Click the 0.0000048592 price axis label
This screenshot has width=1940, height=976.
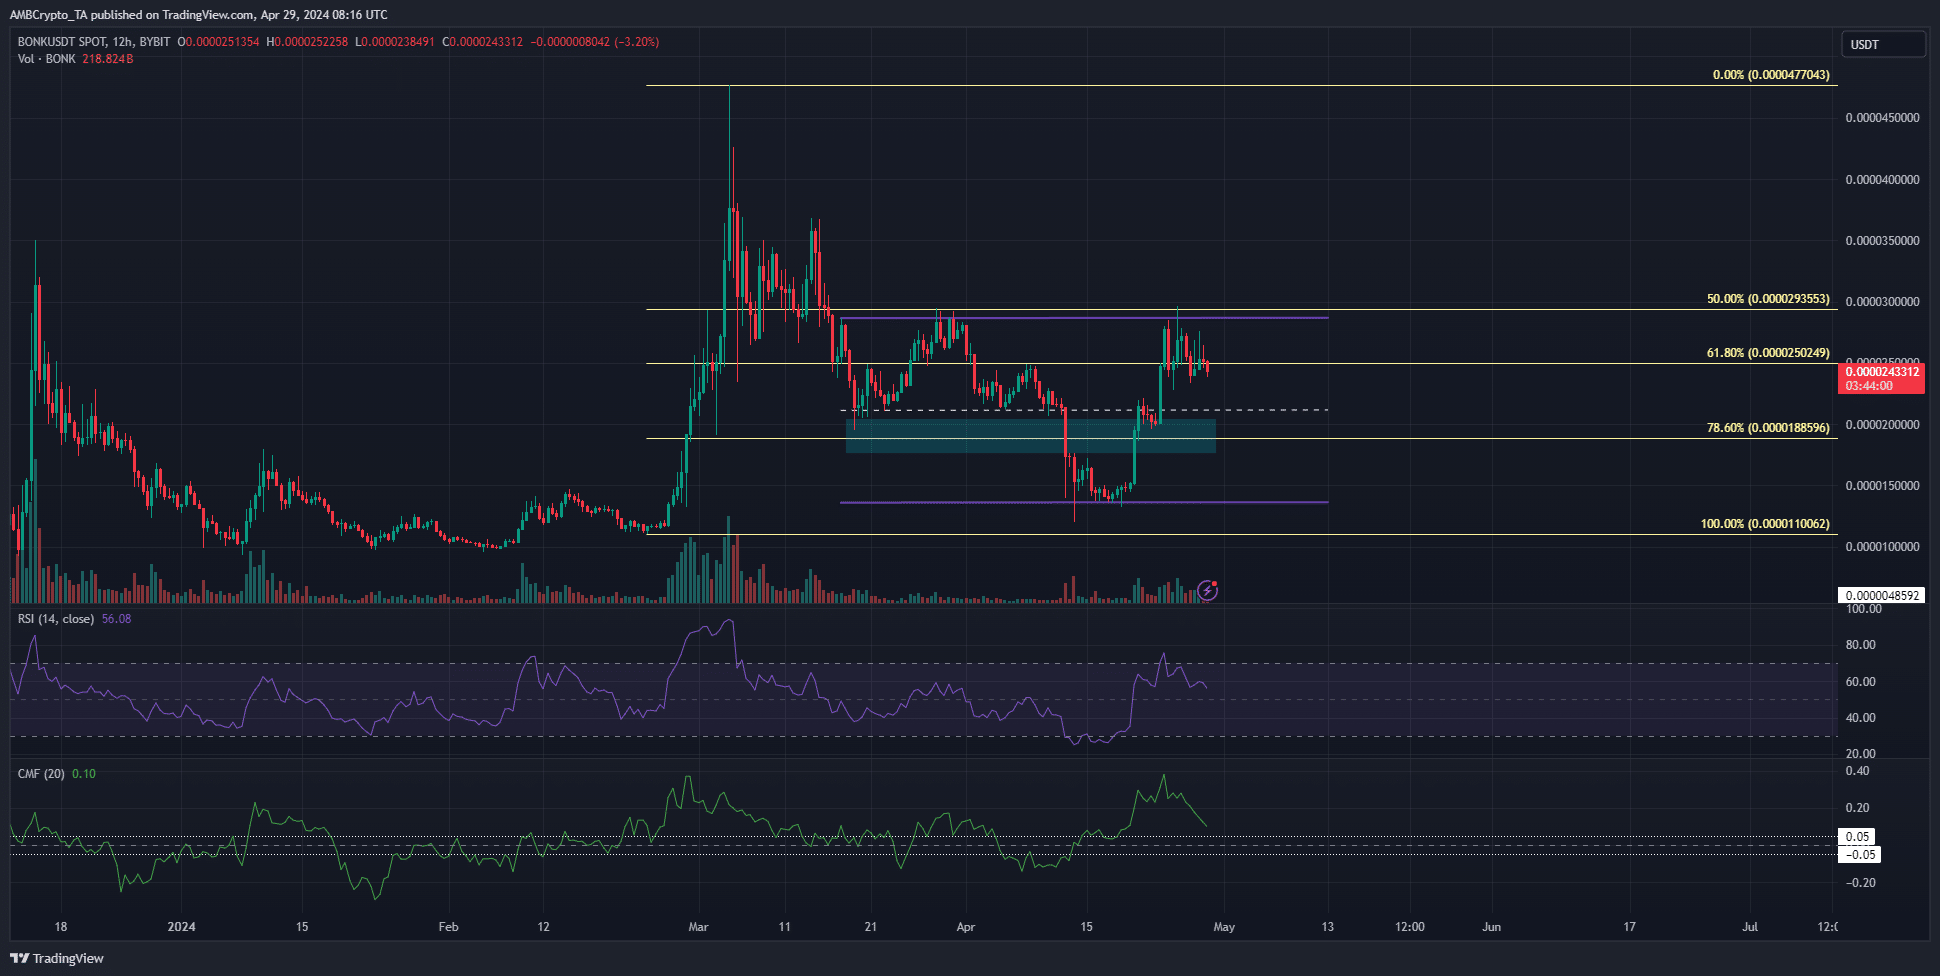[1881, 595]
